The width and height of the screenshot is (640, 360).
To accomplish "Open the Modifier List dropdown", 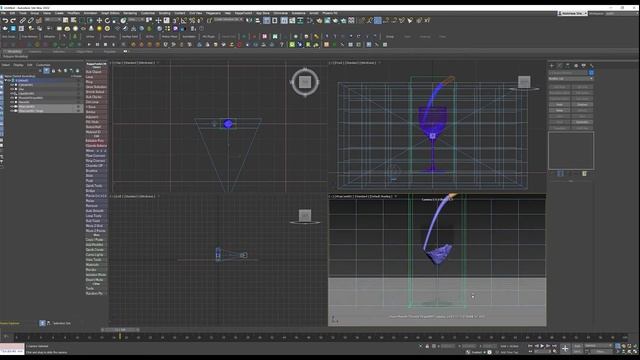I will pos(571,78).
